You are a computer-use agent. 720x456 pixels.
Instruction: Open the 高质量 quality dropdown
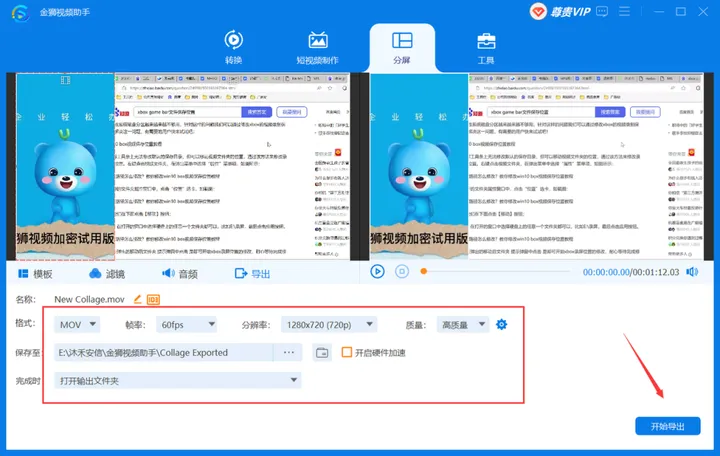463,324
